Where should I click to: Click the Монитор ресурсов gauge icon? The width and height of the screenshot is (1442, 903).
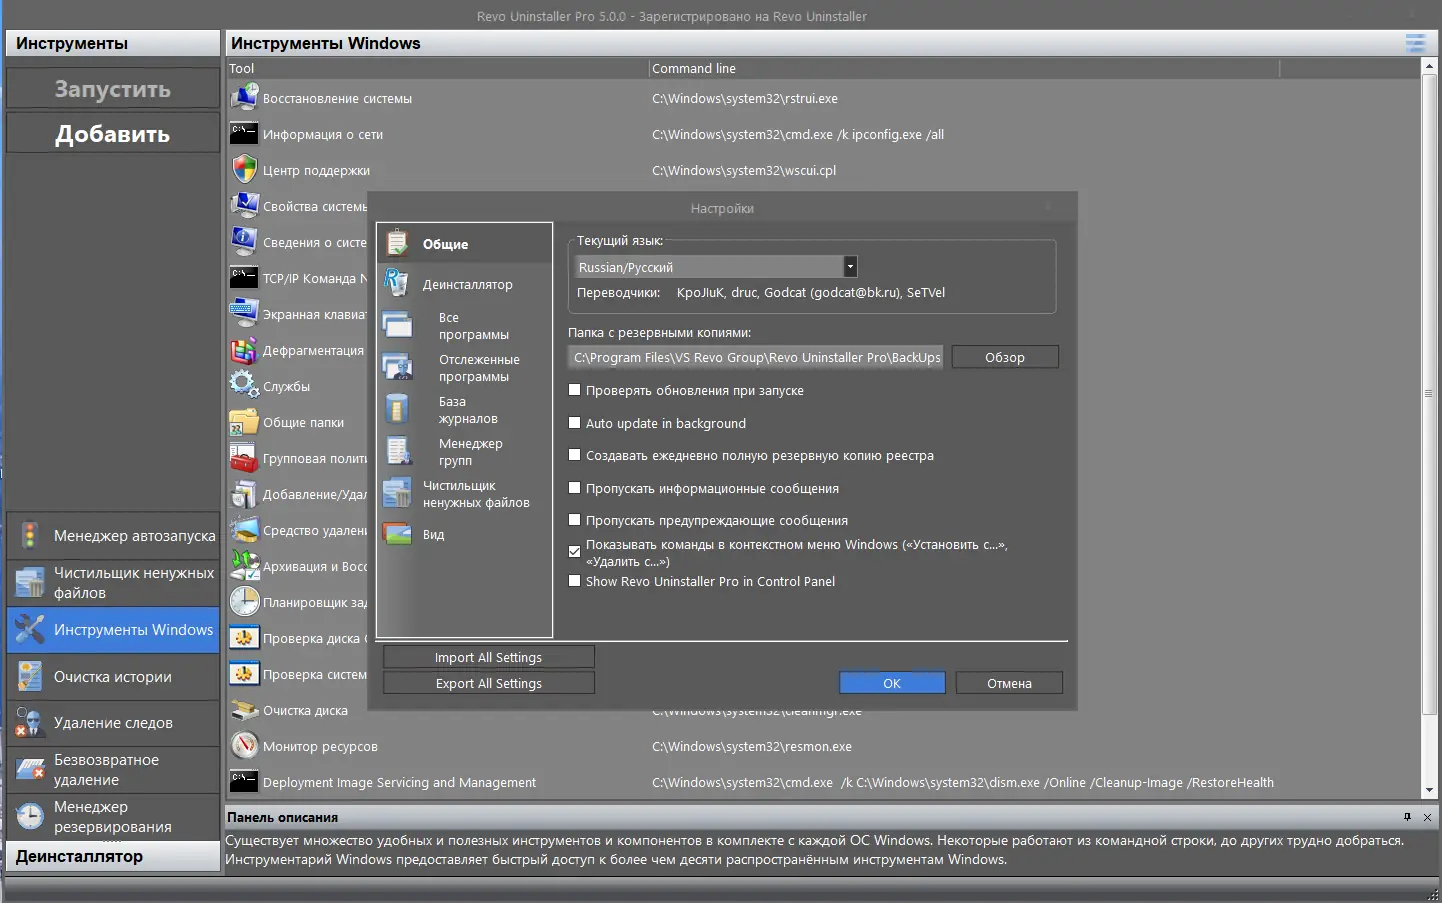click(x=244, y=746)
